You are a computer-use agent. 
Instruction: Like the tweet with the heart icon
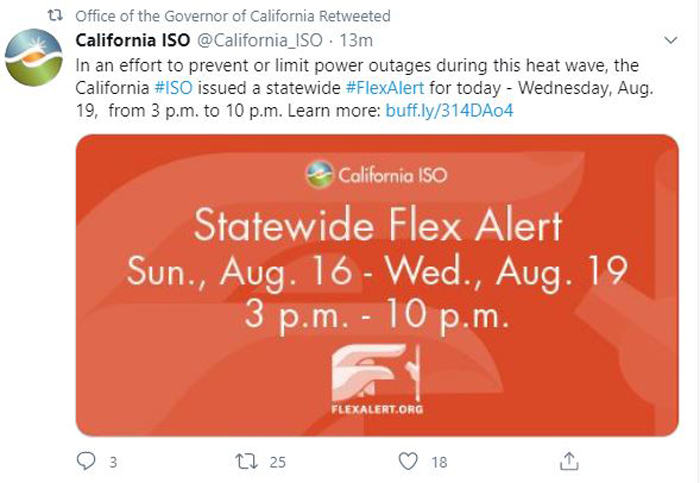pyautogui.click(x=408, y=461)
